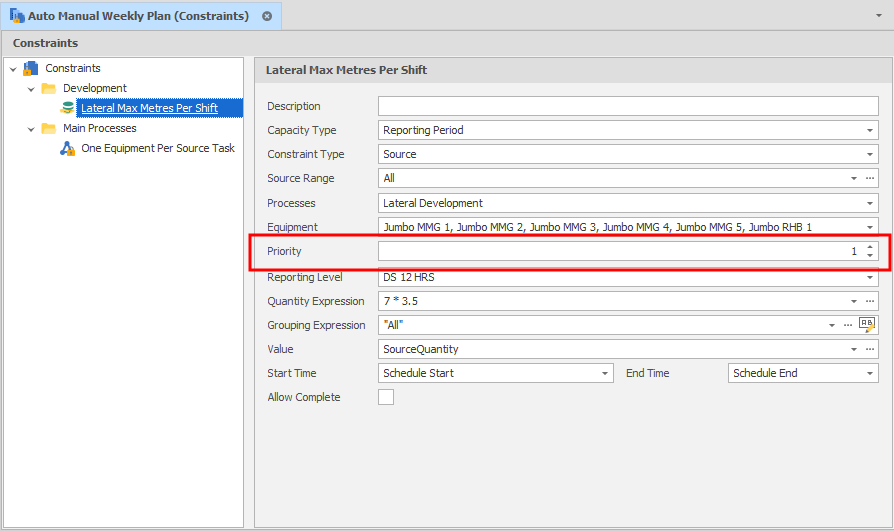
Task: Click the Development folder icon
Action: (x=48, y=88)
